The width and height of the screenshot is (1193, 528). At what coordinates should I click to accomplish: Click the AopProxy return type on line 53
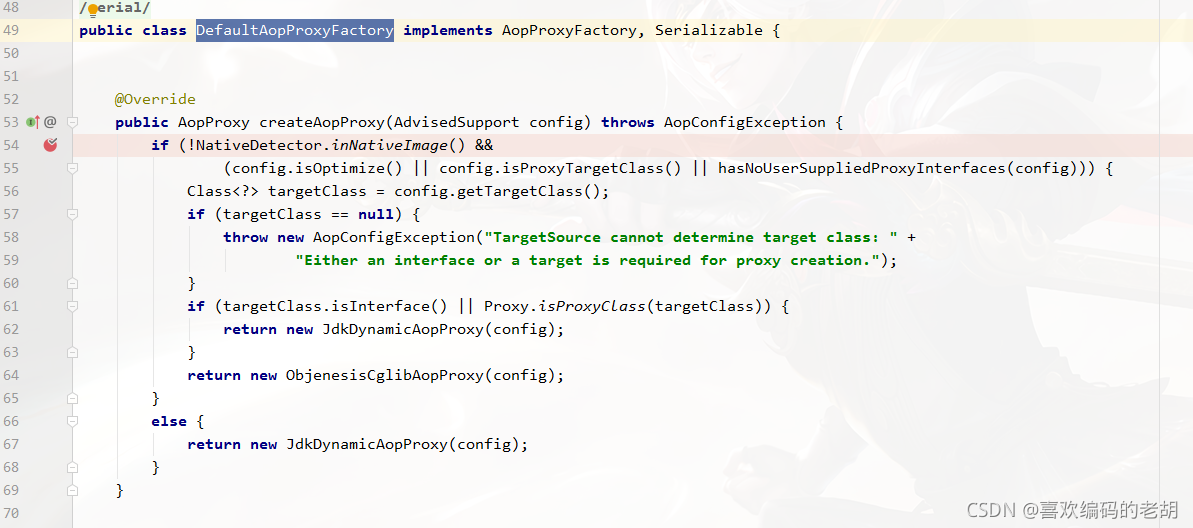tap(214, 122)
